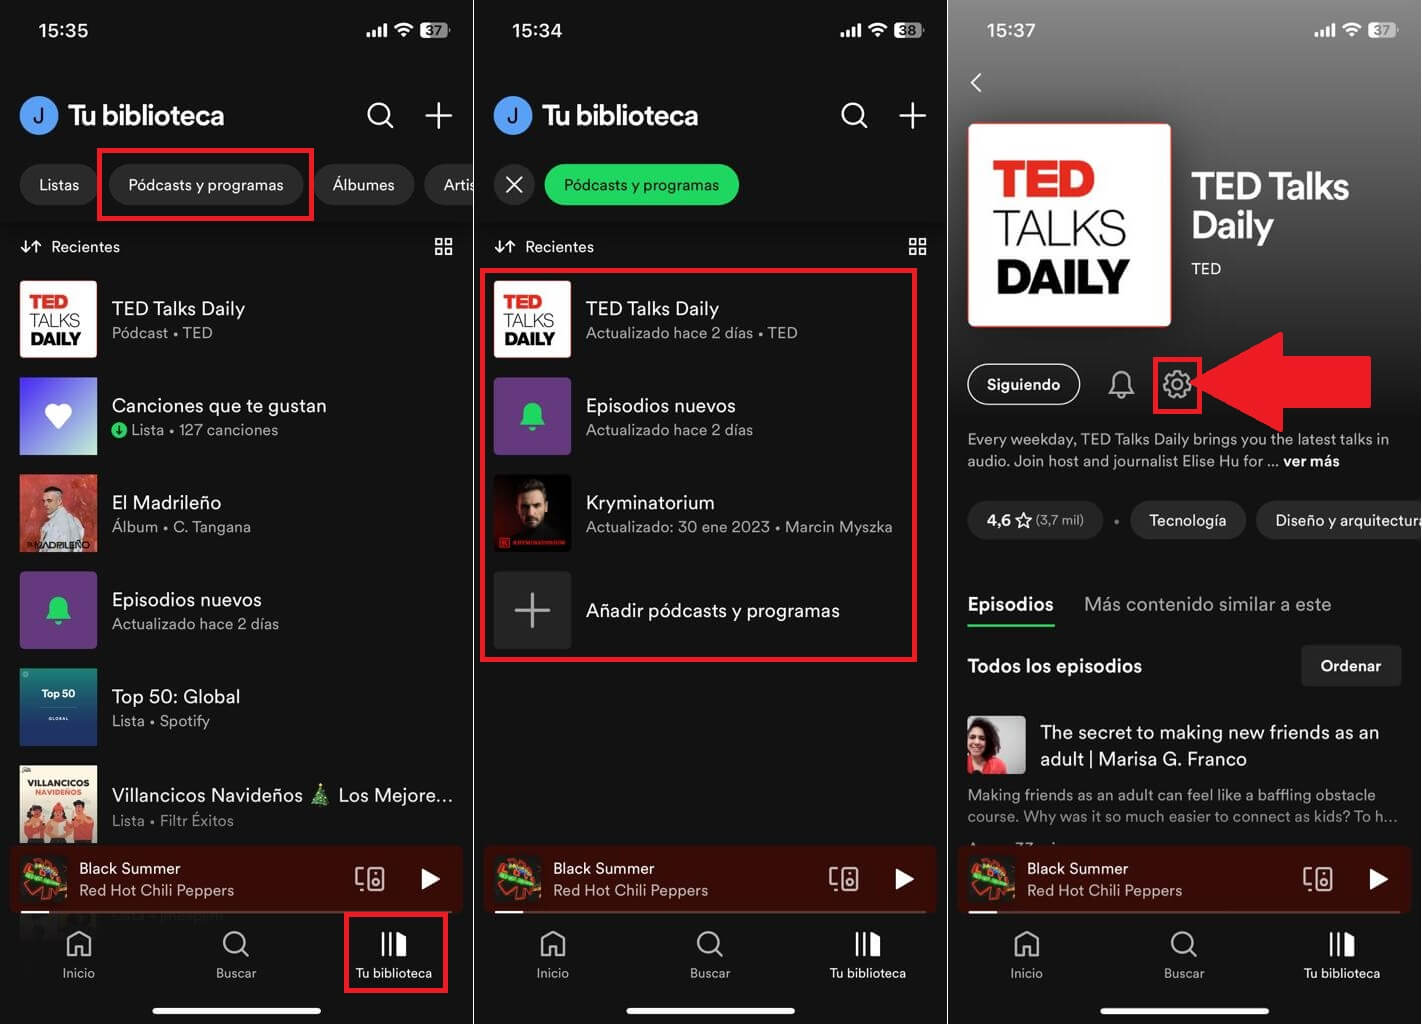The width and height of the screenshot is (1422, 1024).
Task: Open TED Talks Daily in left list
Action: (x=237, y=319)
